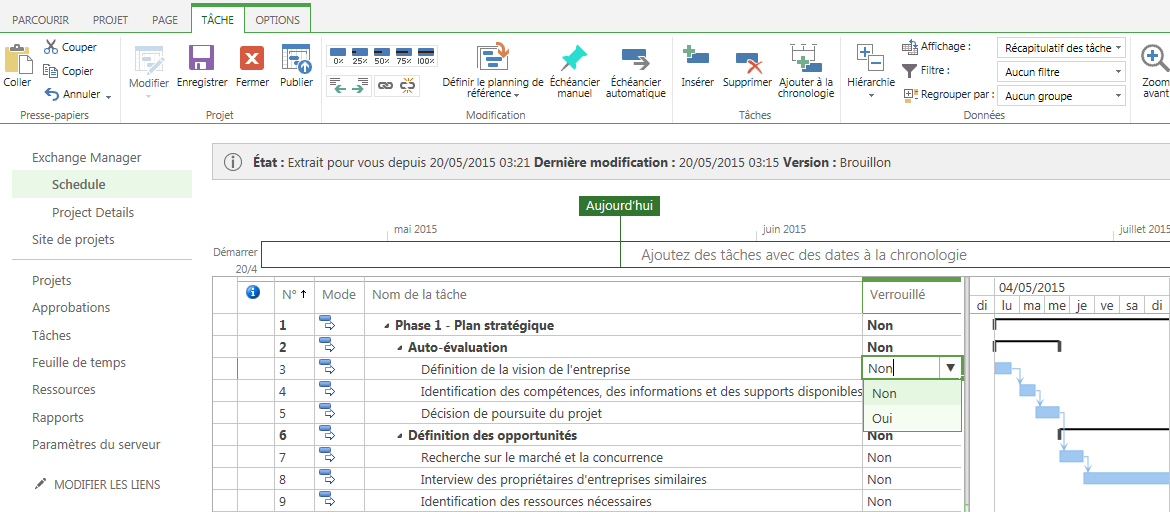The height and width of the screenshot is (512, 1170).
Task: Switch to the OPTIONS ribbon tab
Action: 277,20
